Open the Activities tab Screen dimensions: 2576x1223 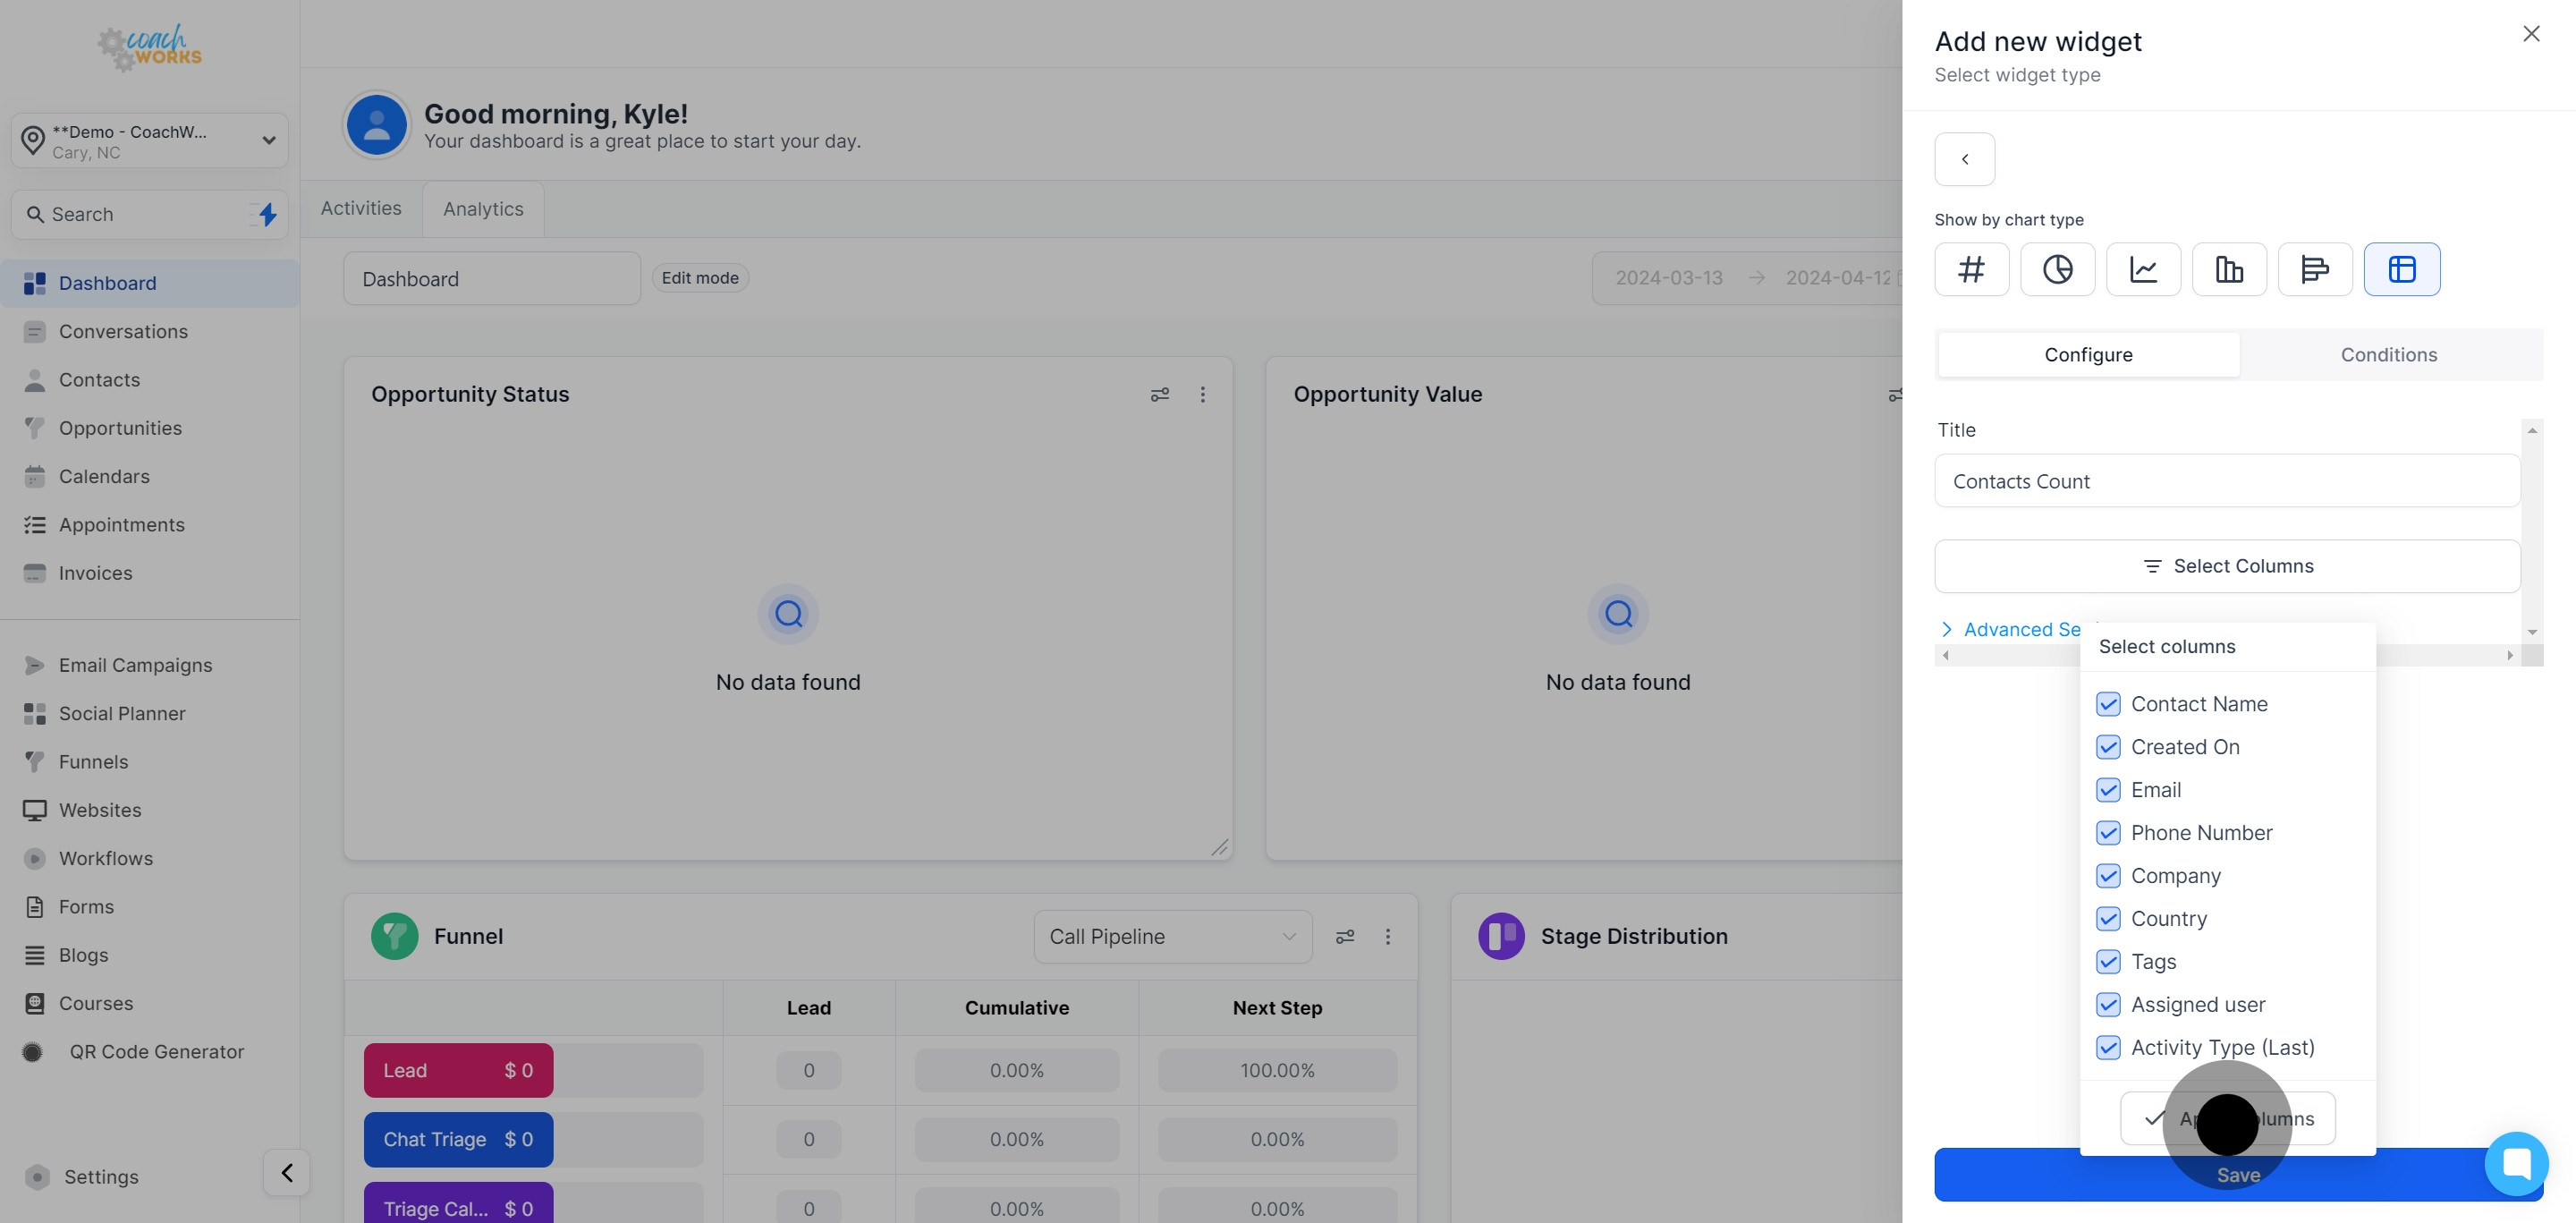click(360, 208)
